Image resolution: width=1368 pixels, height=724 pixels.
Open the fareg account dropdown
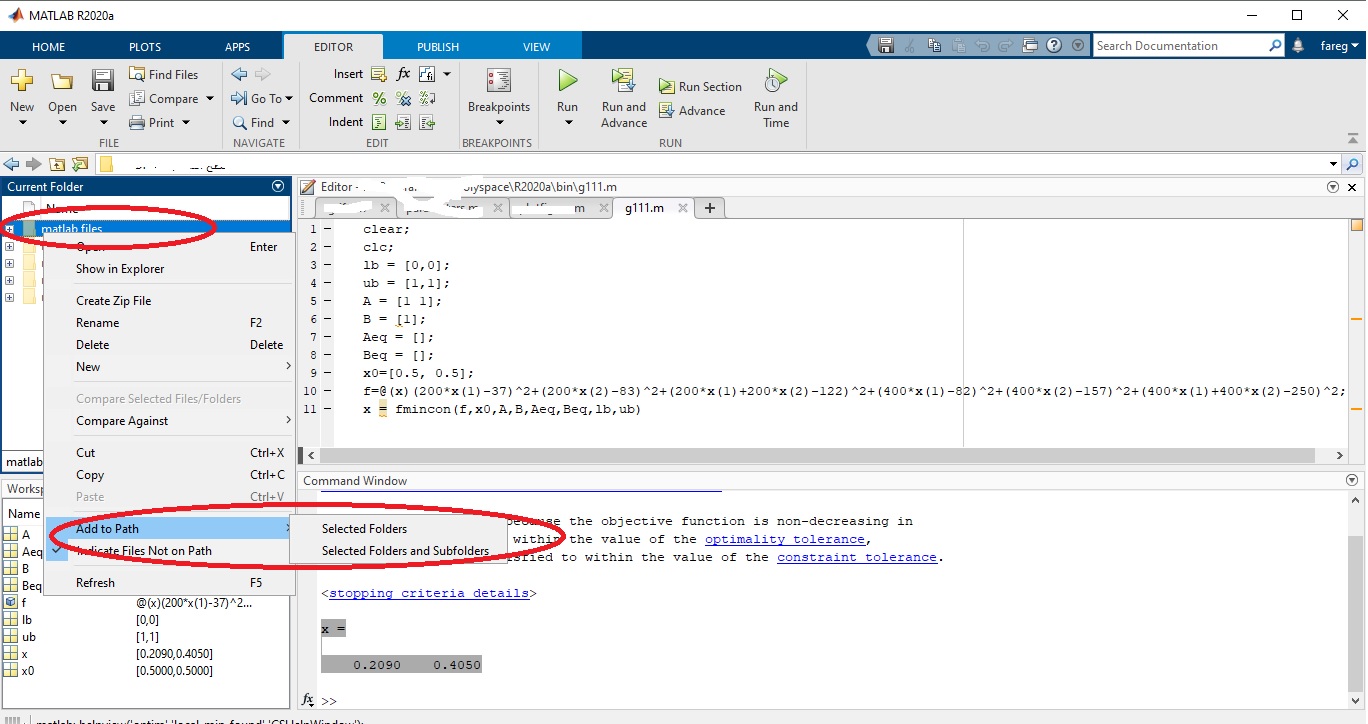pos(1337,46)
